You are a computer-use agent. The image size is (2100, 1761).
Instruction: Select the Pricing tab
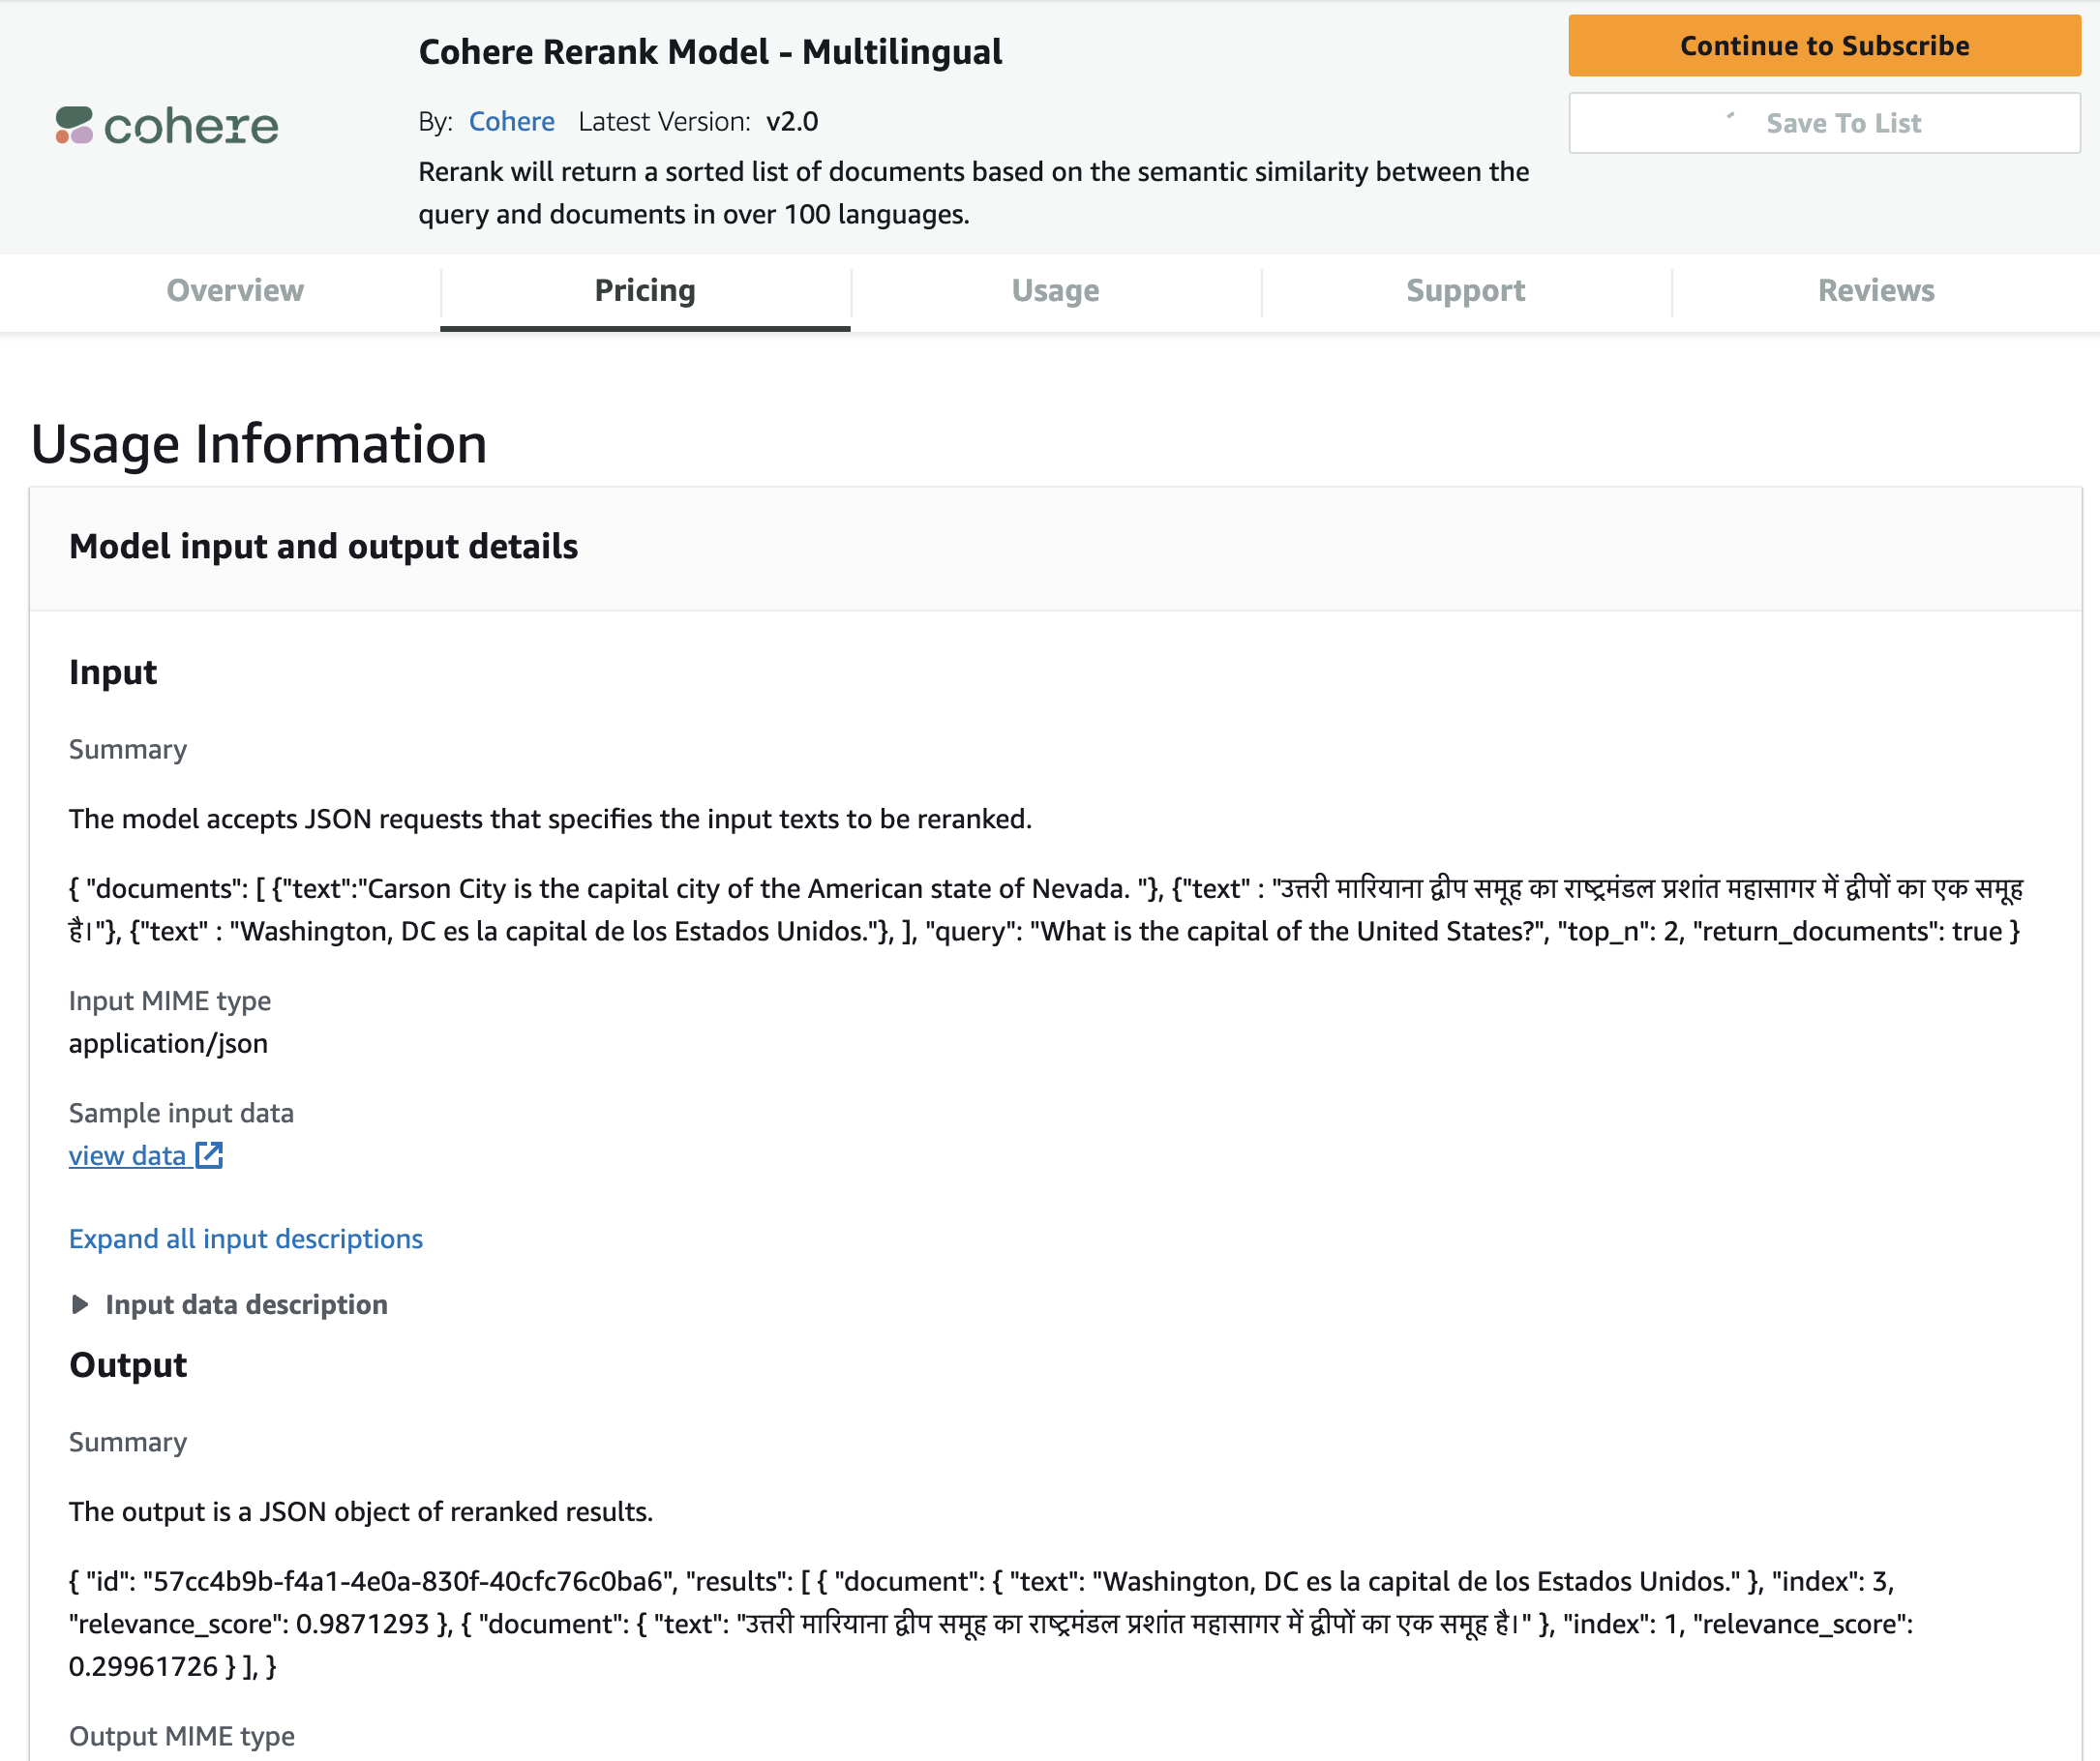tap(645, 290)
